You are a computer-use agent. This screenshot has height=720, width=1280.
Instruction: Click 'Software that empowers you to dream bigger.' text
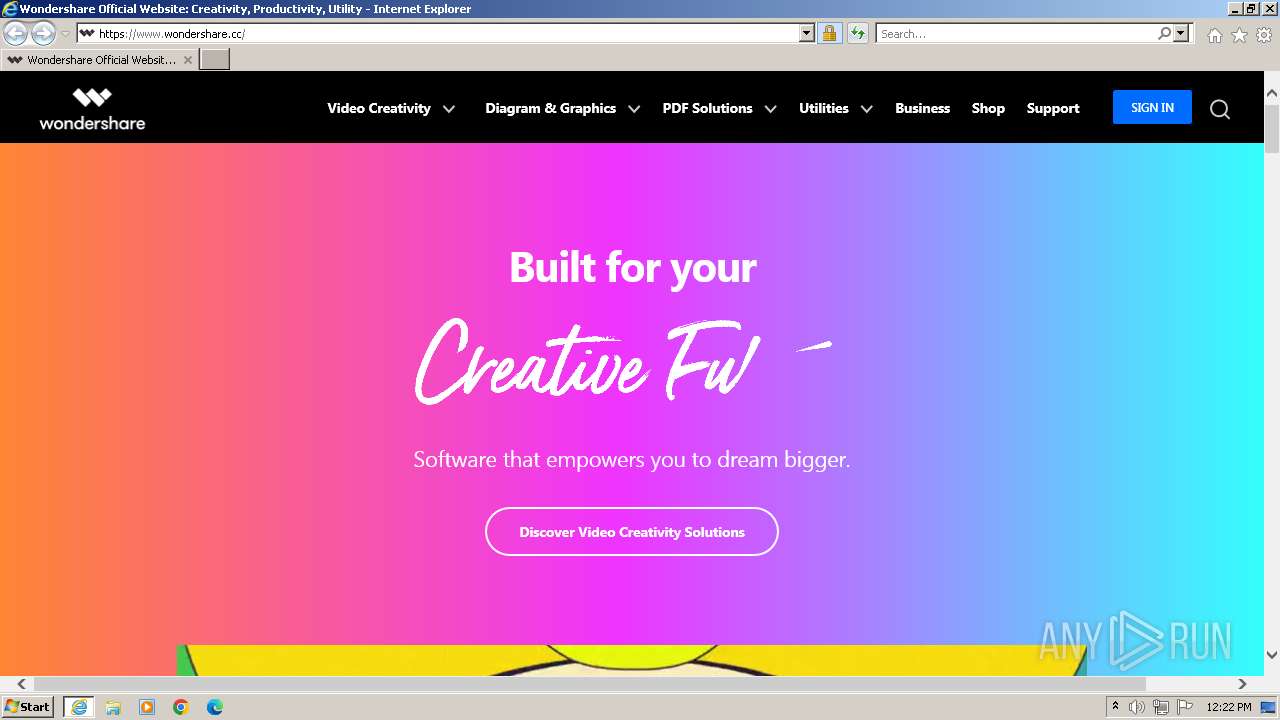tap(632, 460)
